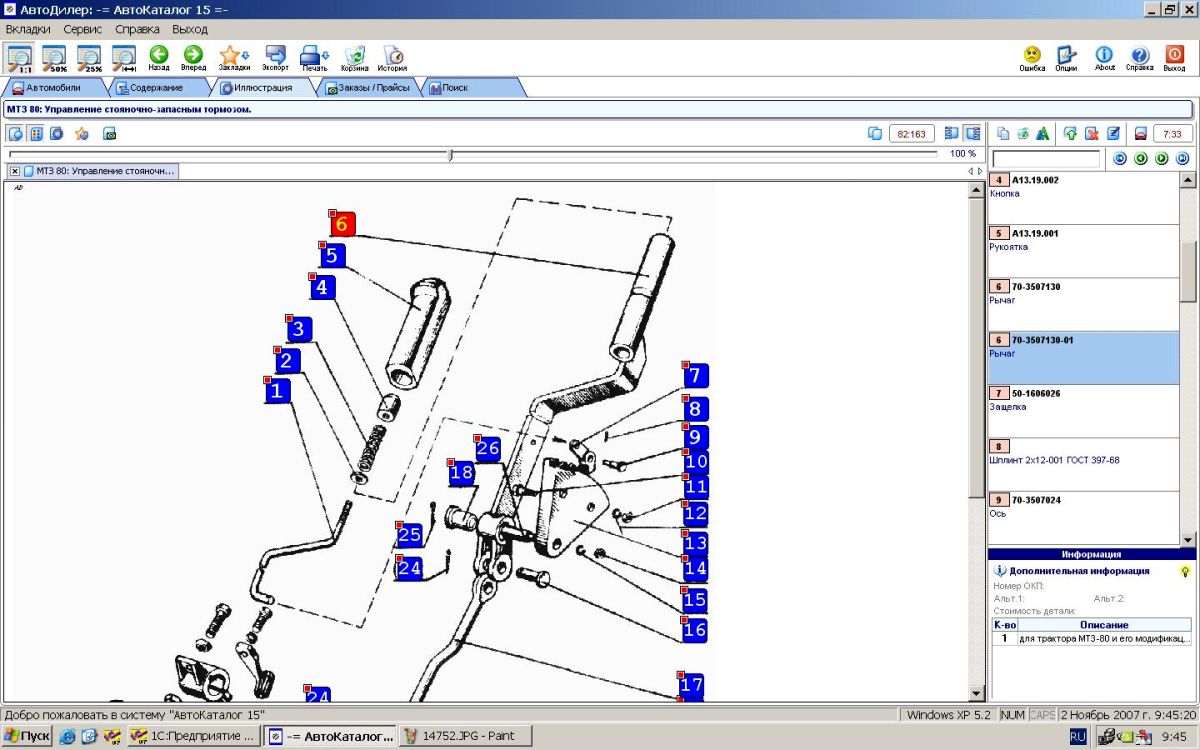Open the Корзина basket icon
The width and height of the screenshot is (1200, 750).
[354, 56]
